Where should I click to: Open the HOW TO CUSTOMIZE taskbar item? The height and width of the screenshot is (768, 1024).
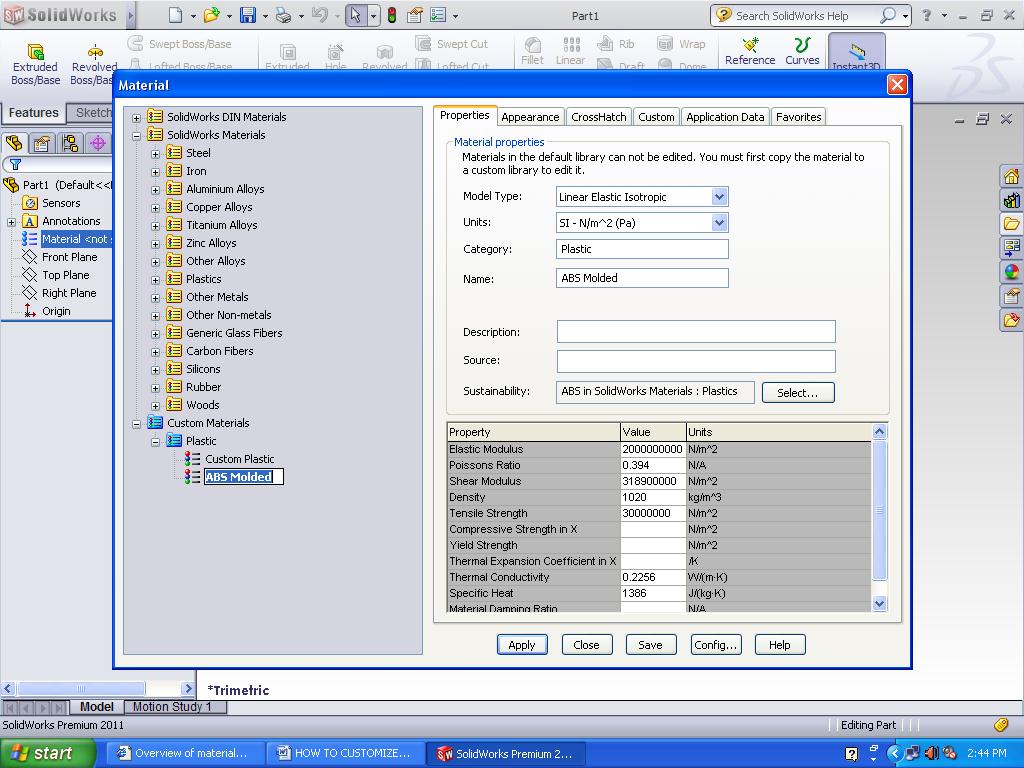[x=345, y=753]
